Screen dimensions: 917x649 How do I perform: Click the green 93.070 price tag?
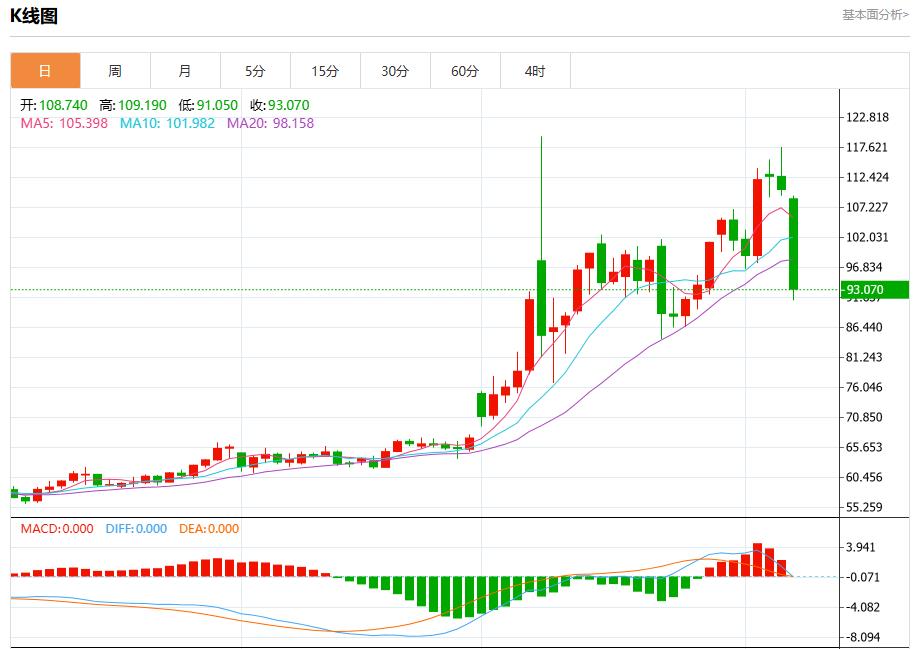pos(870,290)
